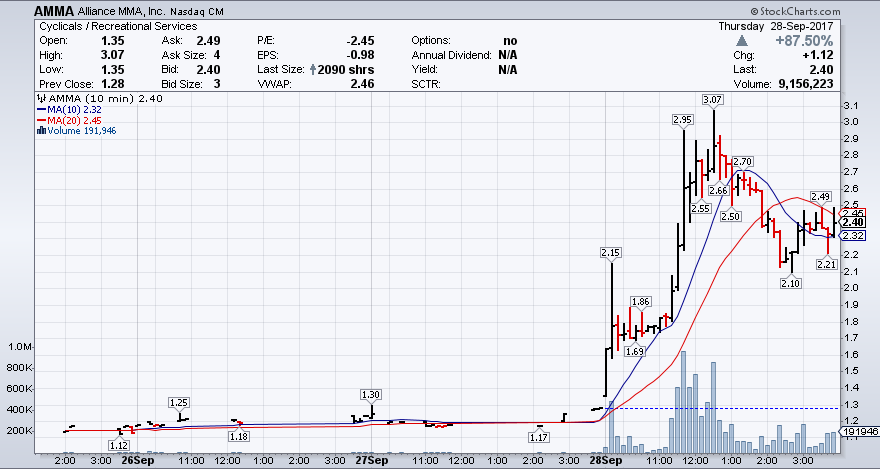Screen dimensions: 880x469
Task: Click the Volume histogram legend icon
Action: (x=40, y=131)
